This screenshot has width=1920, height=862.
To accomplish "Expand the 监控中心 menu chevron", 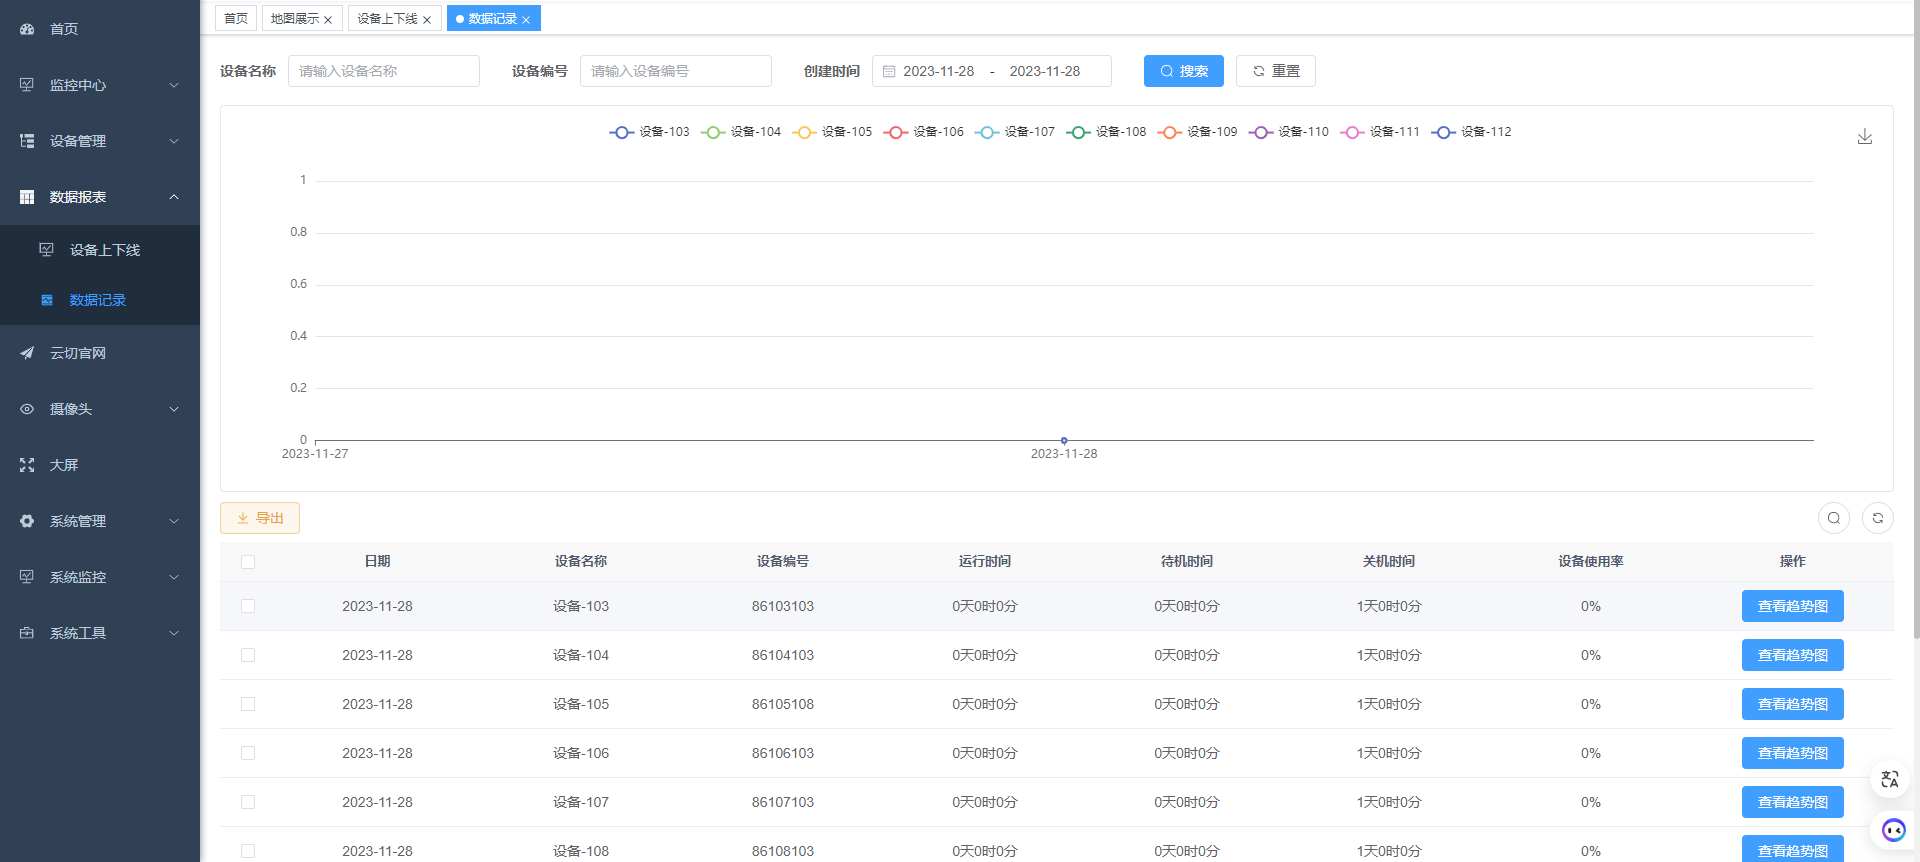I will [x=174, y=85].
